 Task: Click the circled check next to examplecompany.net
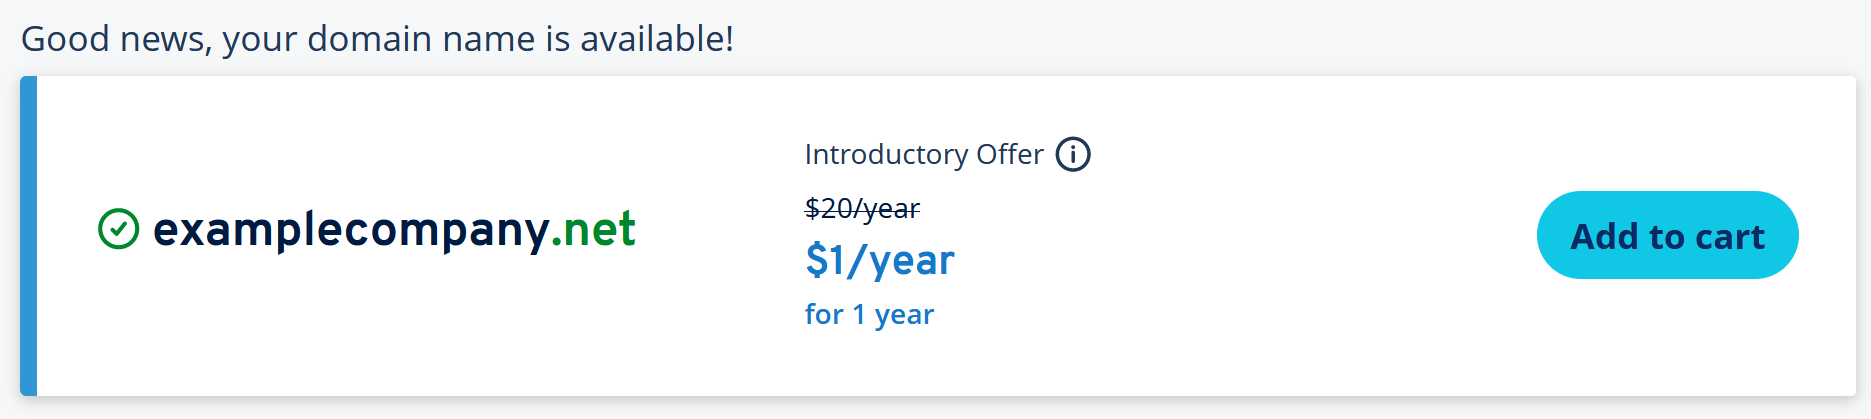point(119,229)
